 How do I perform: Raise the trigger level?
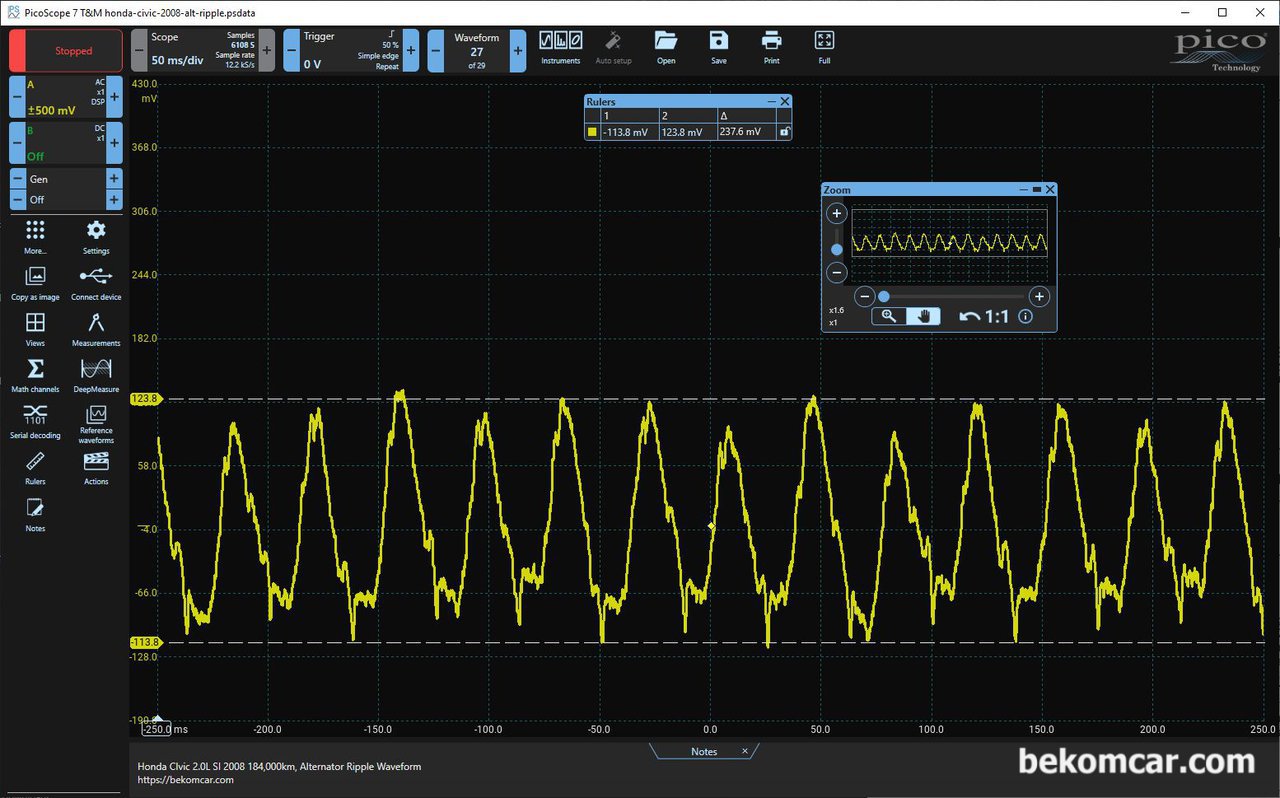(x=411, y=50)
